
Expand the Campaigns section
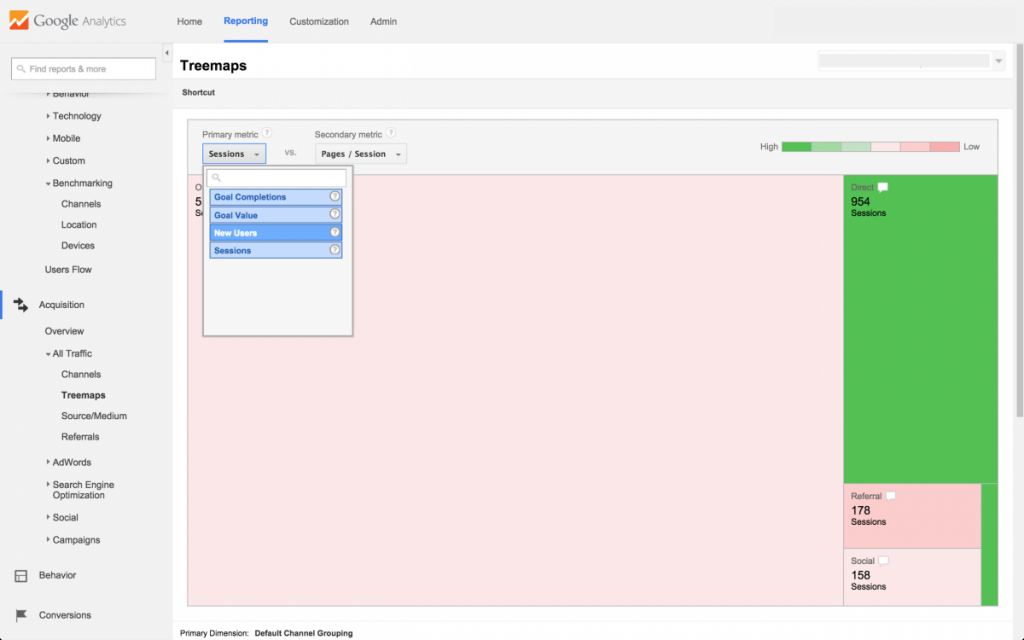48,539
